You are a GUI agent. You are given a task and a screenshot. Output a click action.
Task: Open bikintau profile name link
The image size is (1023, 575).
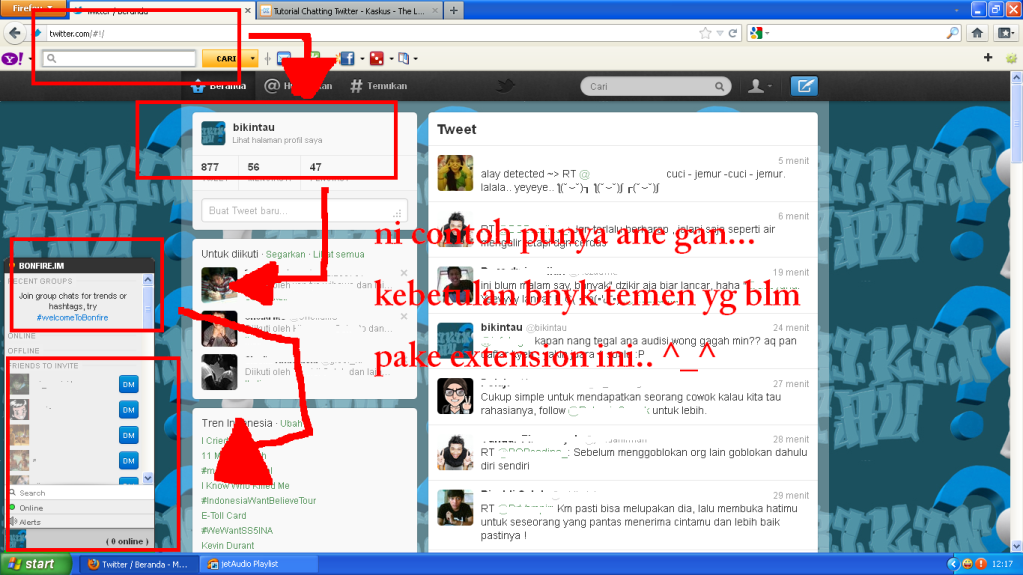coord(254,127)
